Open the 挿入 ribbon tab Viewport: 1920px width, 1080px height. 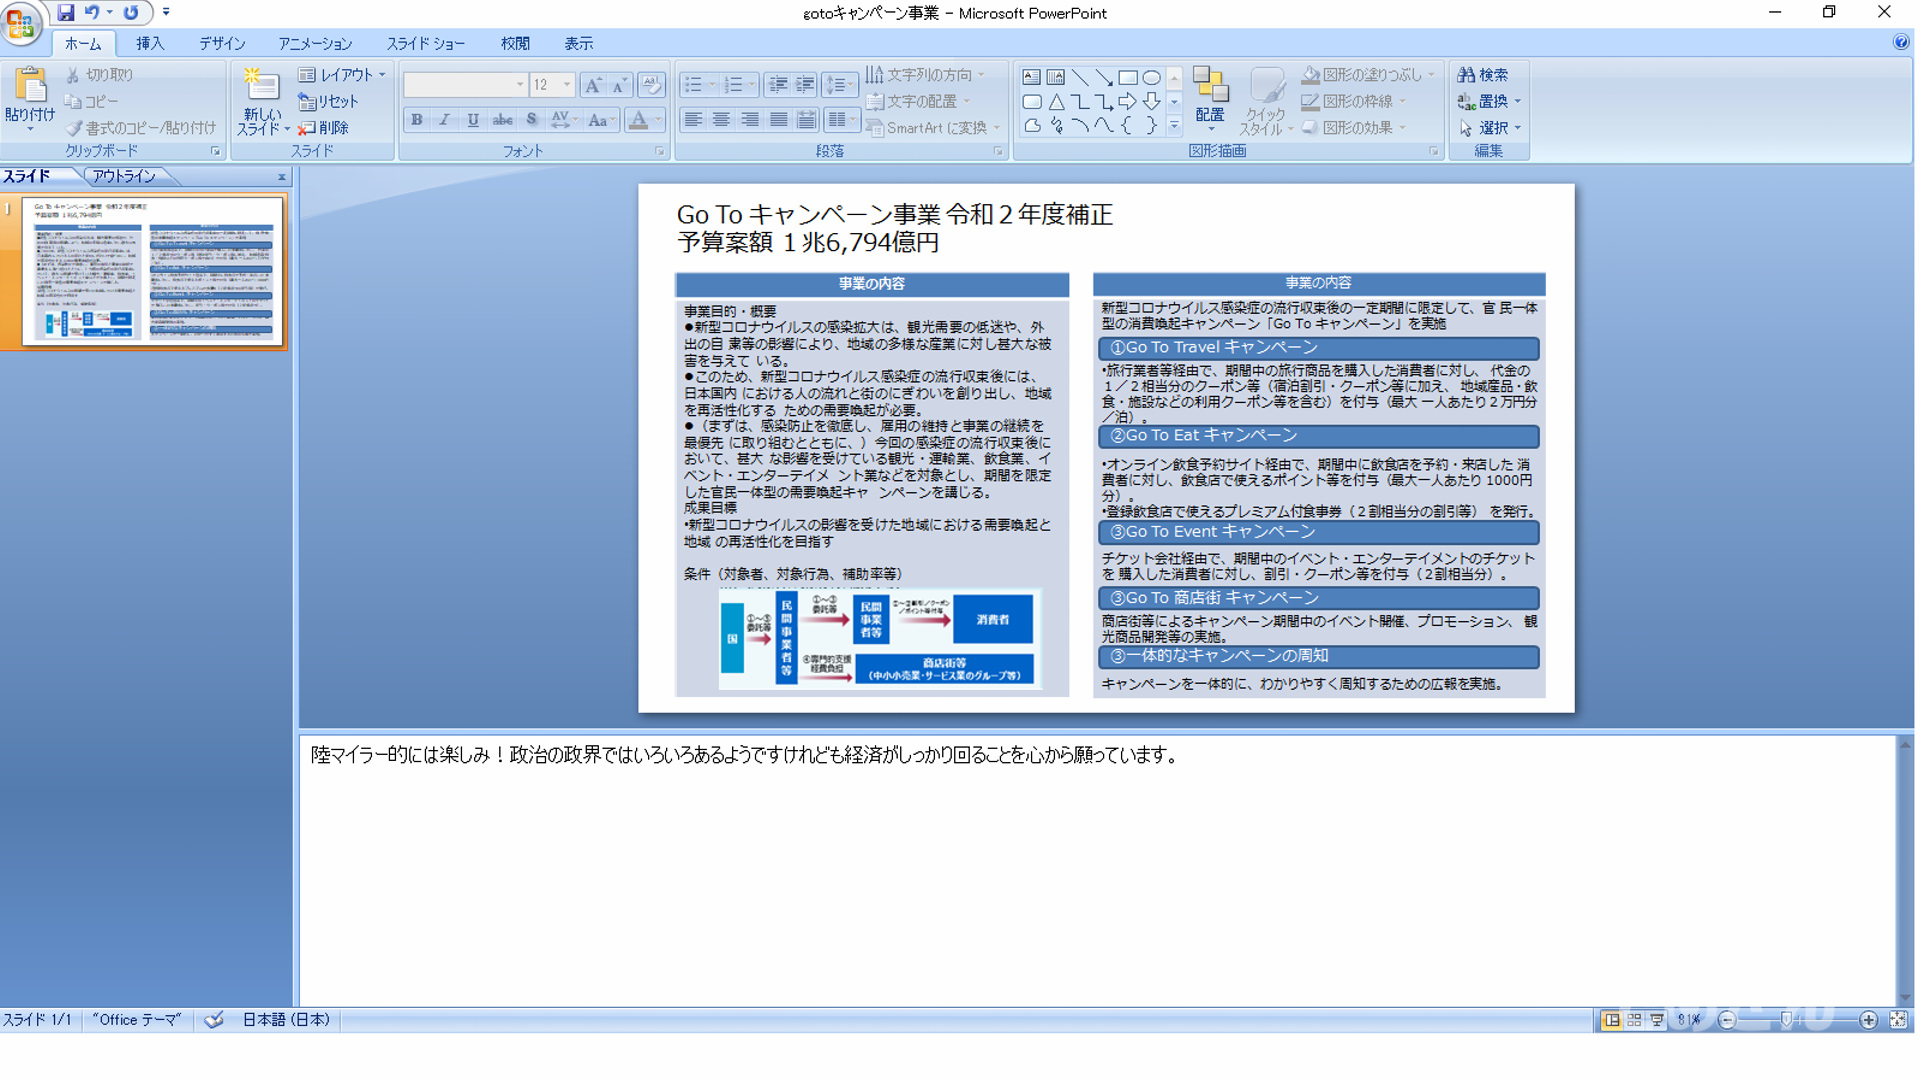point(150,44)
